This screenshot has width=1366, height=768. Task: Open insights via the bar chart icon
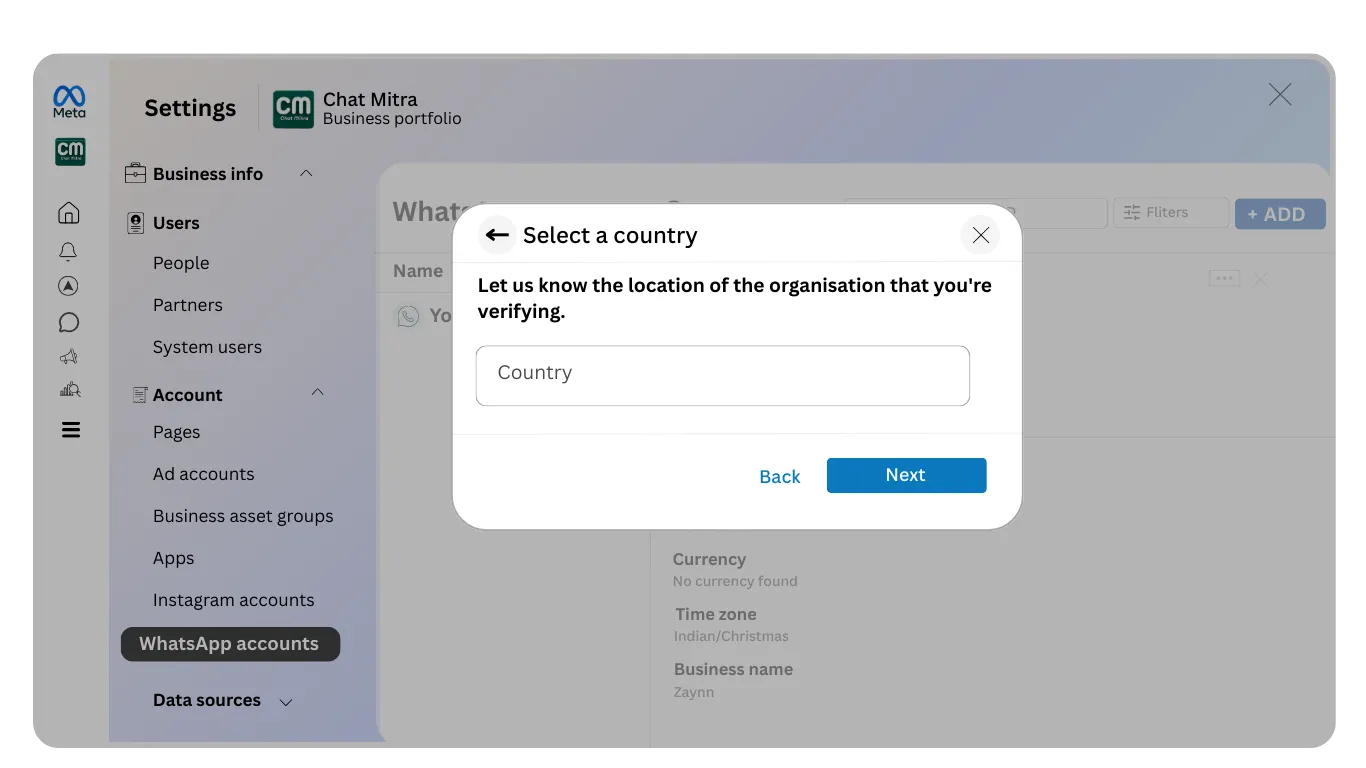click(x=68, y=390)
